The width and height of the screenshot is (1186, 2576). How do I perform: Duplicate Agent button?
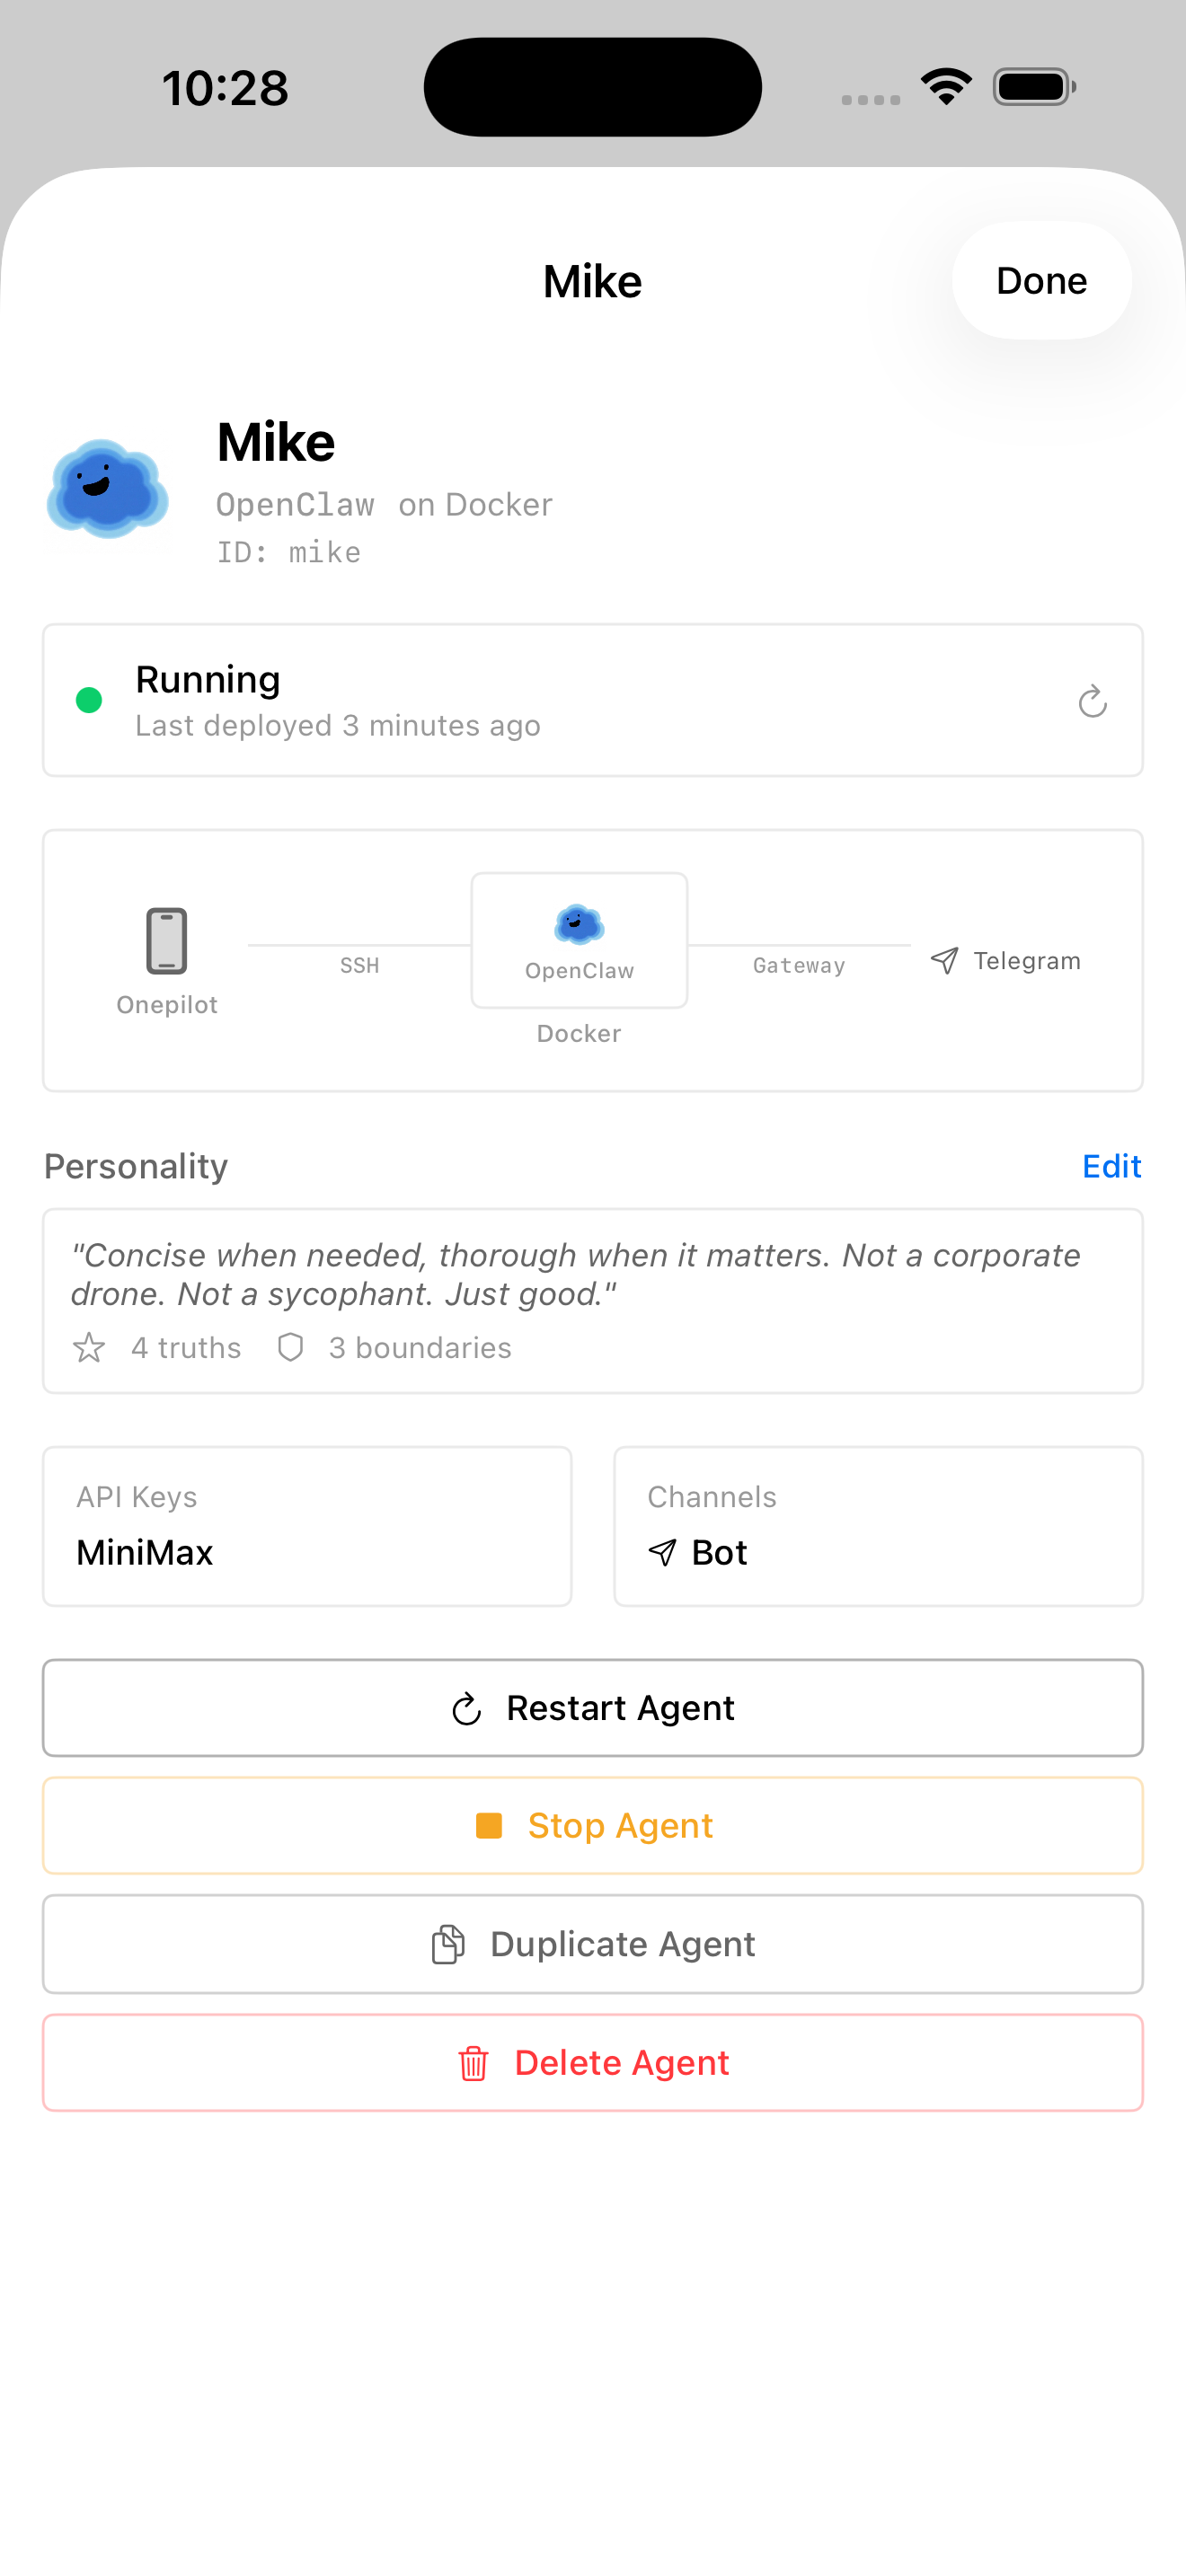tap(593, 1944)
